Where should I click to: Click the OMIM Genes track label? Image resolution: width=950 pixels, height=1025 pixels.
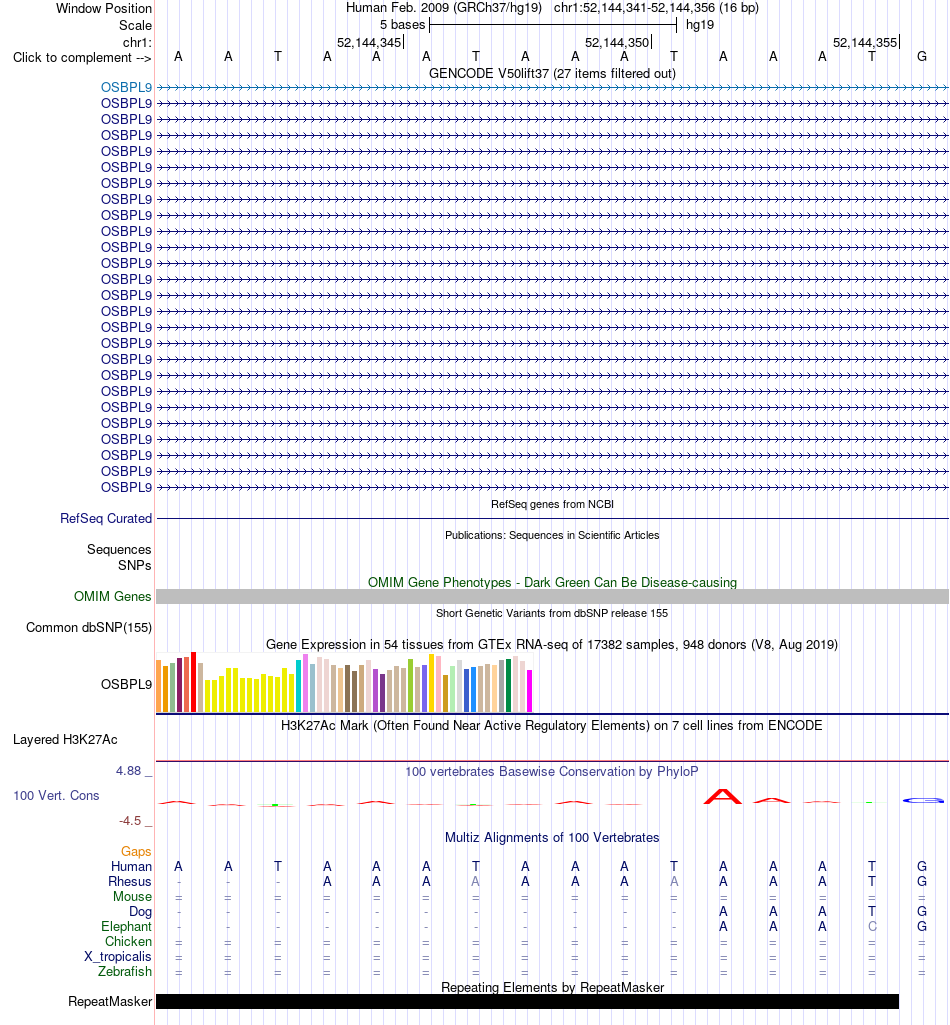(112, 596)
